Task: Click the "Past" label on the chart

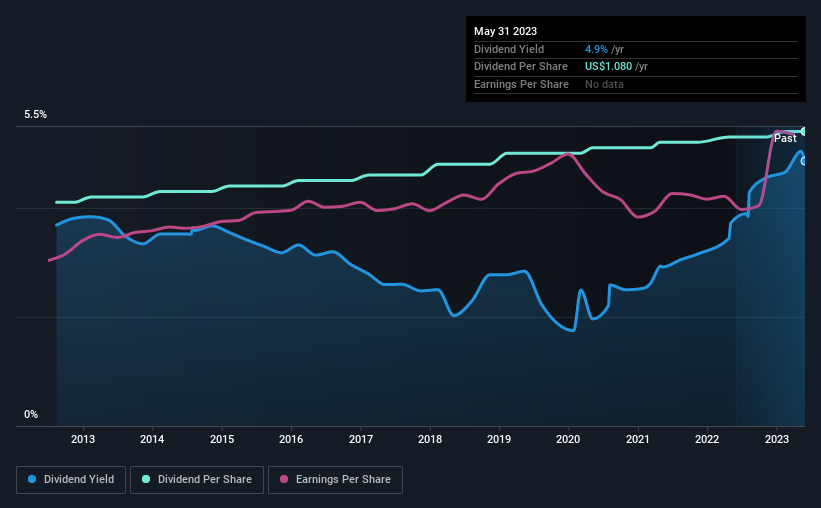Action: pyautogui.click(x=785, y=139)
